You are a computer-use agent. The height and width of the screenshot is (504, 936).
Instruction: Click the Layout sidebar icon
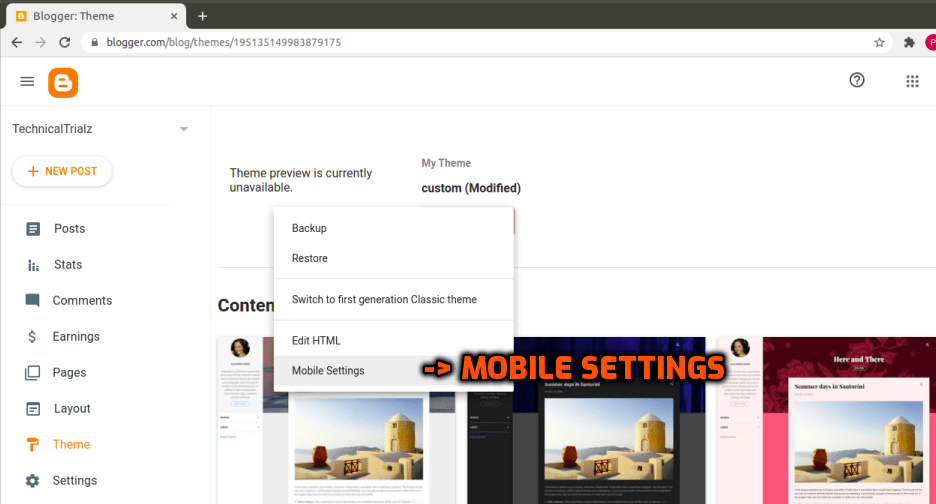(33, 408)
